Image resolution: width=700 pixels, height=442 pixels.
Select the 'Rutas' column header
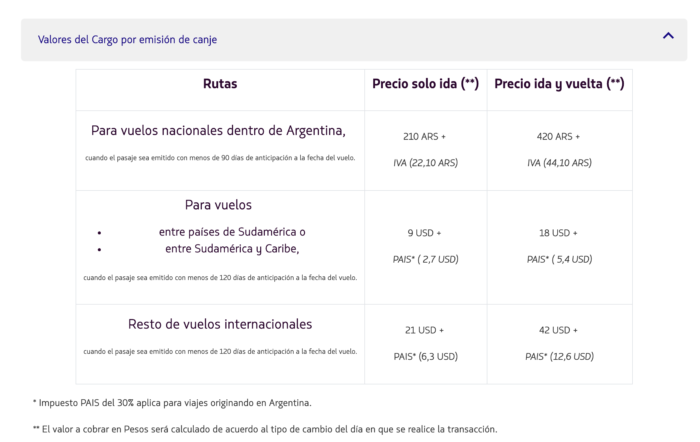(220, 84)
